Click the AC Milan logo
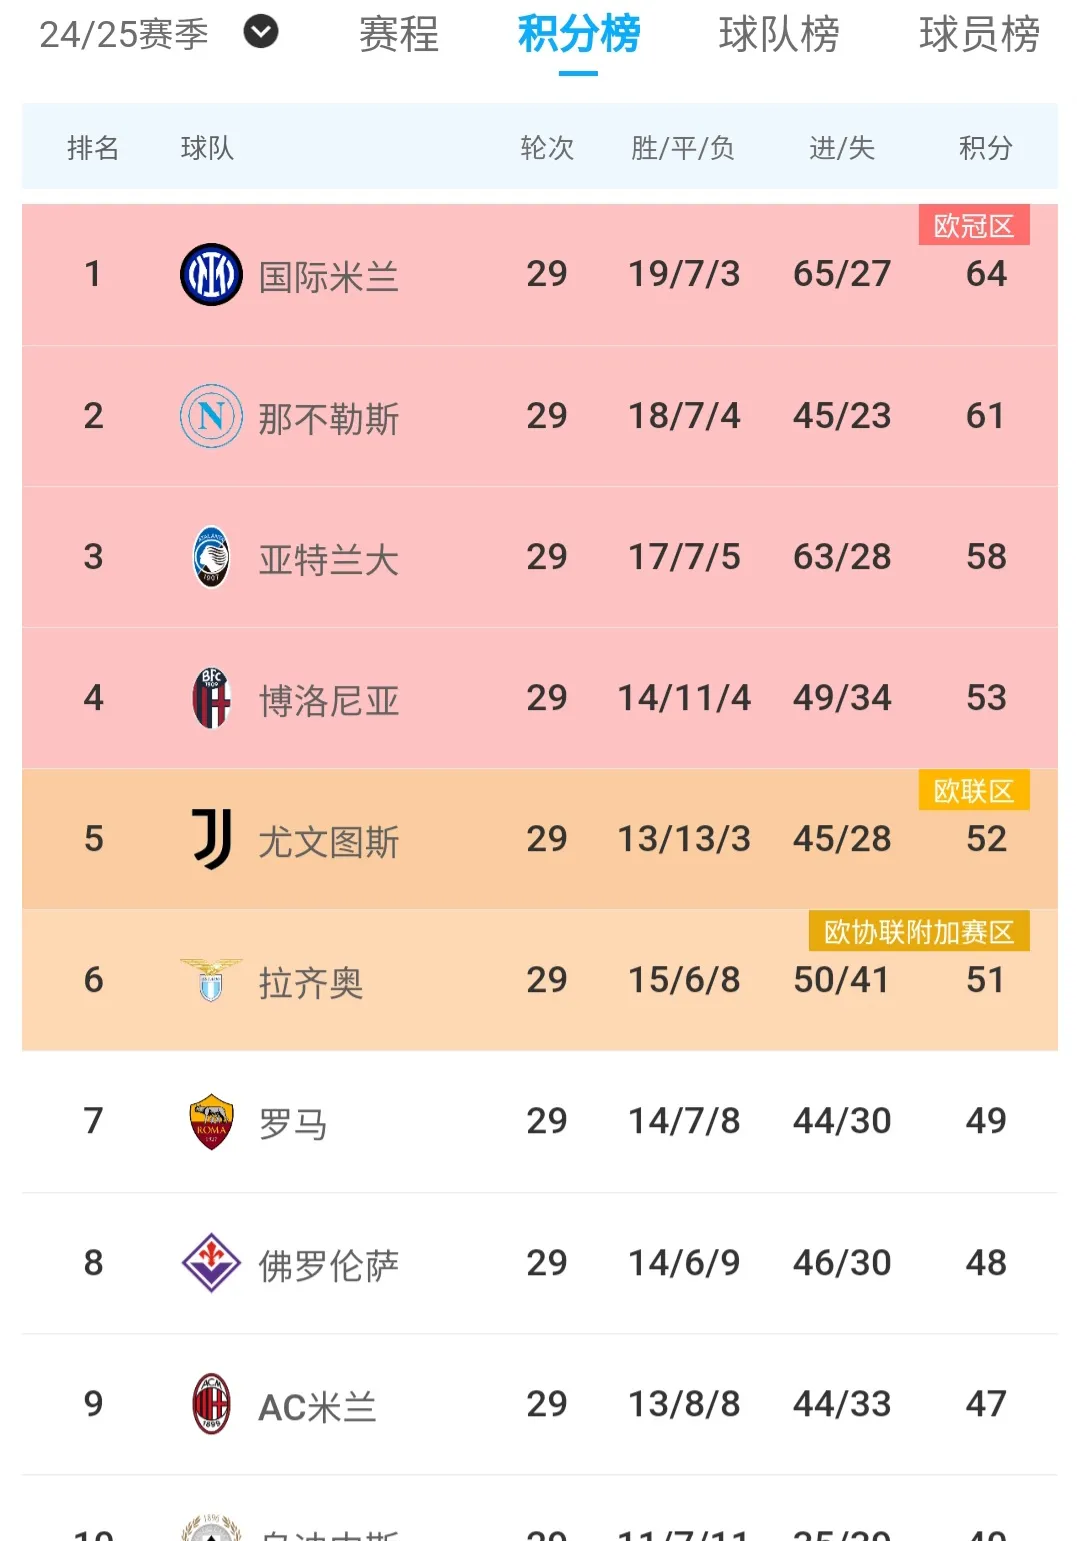Screen dimensions: 1077x1541 coord(210,1403)
